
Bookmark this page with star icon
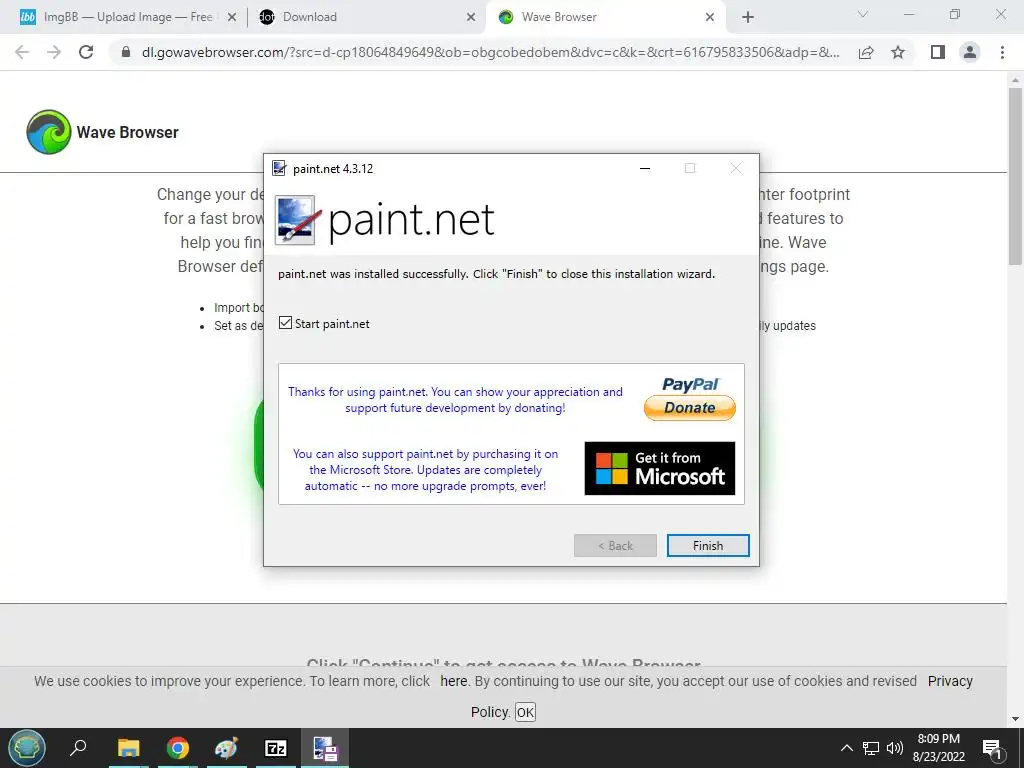pos(898,52)
